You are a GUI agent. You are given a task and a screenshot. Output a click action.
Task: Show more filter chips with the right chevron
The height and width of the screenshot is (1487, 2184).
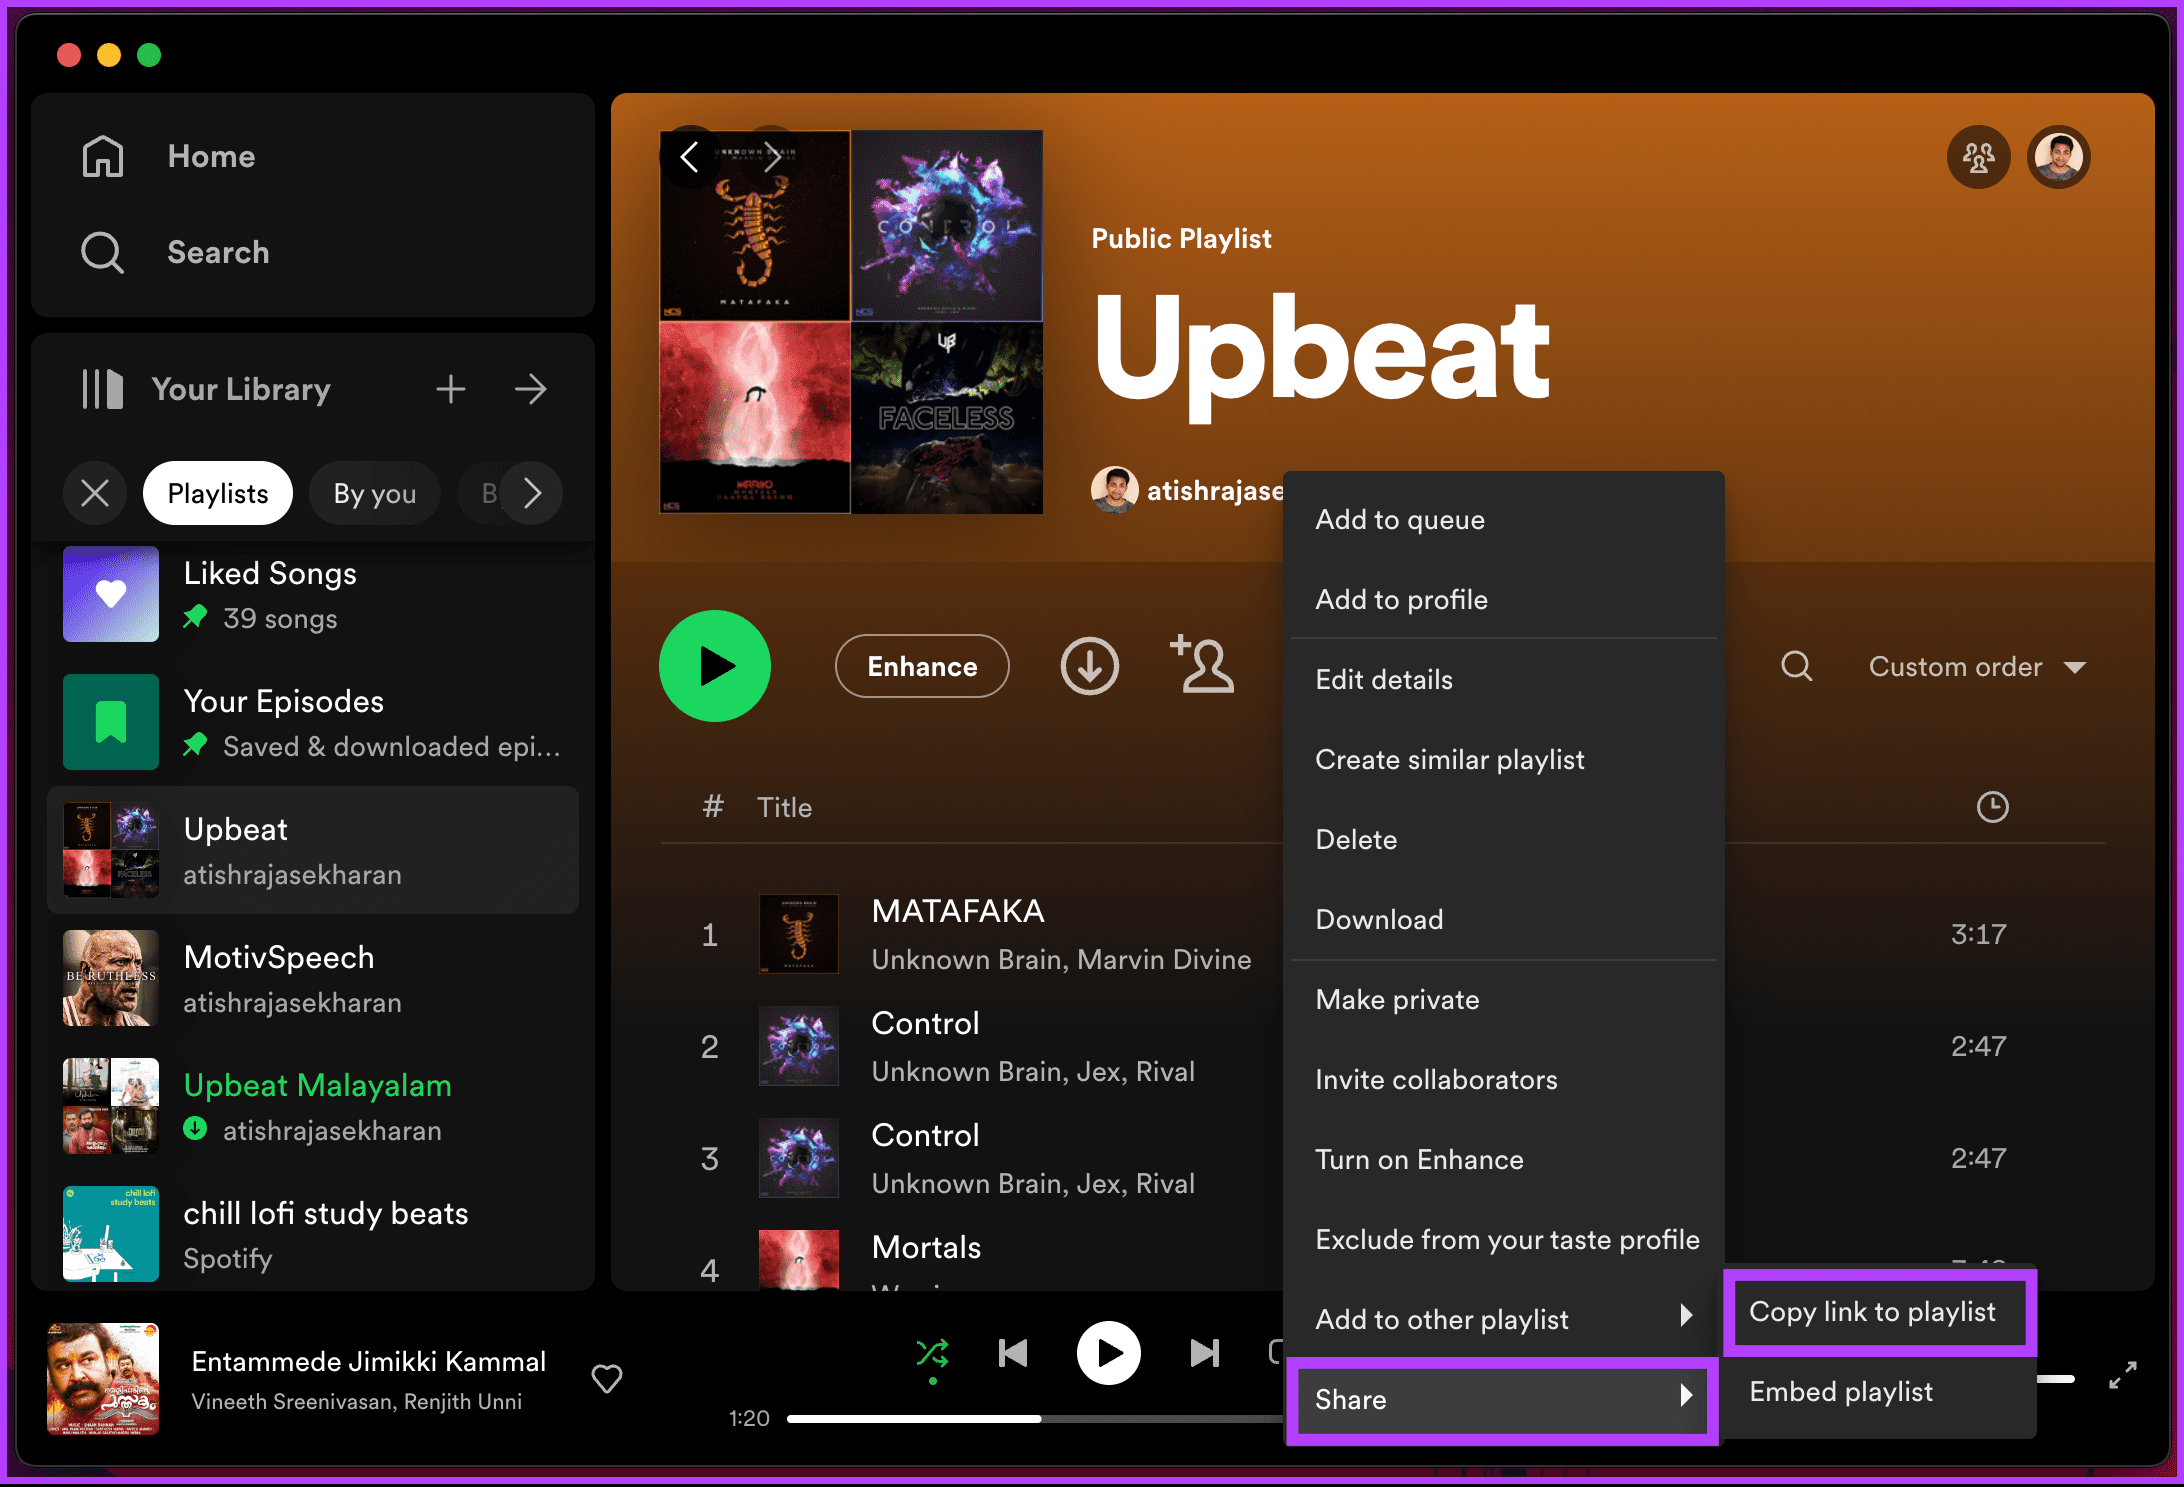[532, 493]
